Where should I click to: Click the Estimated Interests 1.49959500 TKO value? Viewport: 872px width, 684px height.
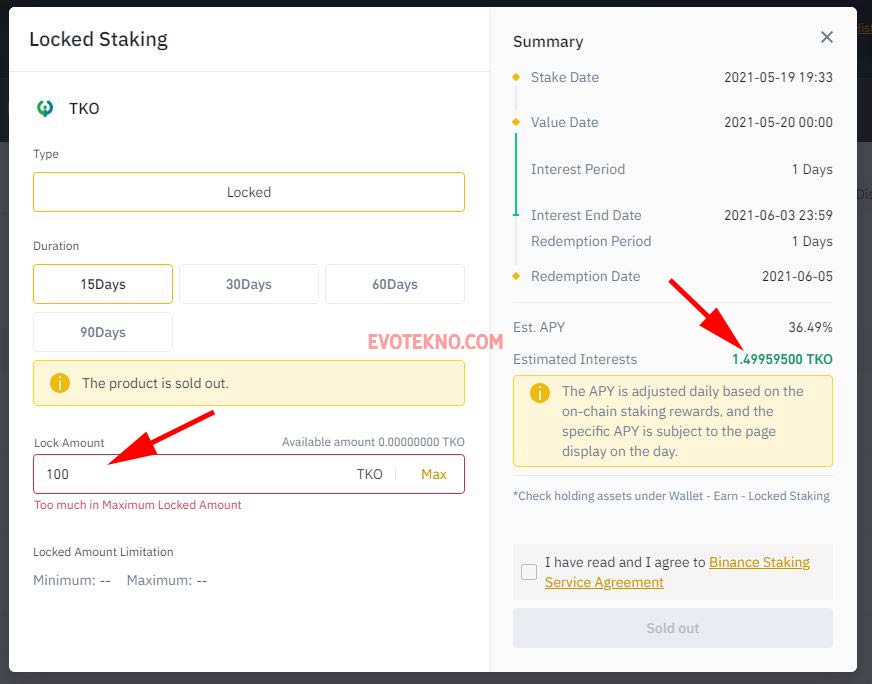(x=782, y=359)
